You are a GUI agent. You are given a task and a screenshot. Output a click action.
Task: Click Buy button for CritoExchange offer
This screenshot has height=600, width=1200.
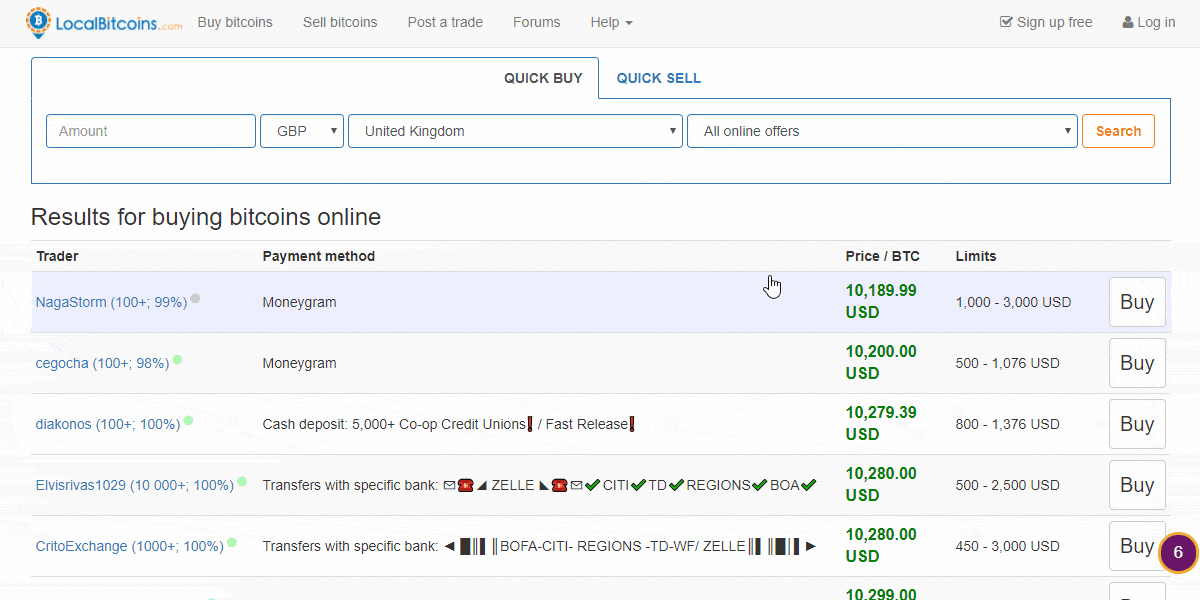1137,546
